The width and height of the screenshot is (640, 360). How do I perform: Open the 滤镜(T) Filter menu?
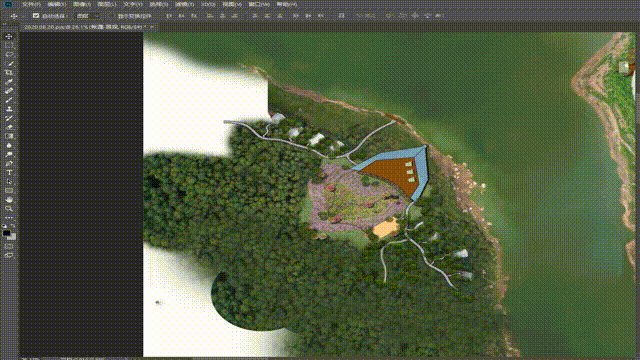click(x=184, y=4)
